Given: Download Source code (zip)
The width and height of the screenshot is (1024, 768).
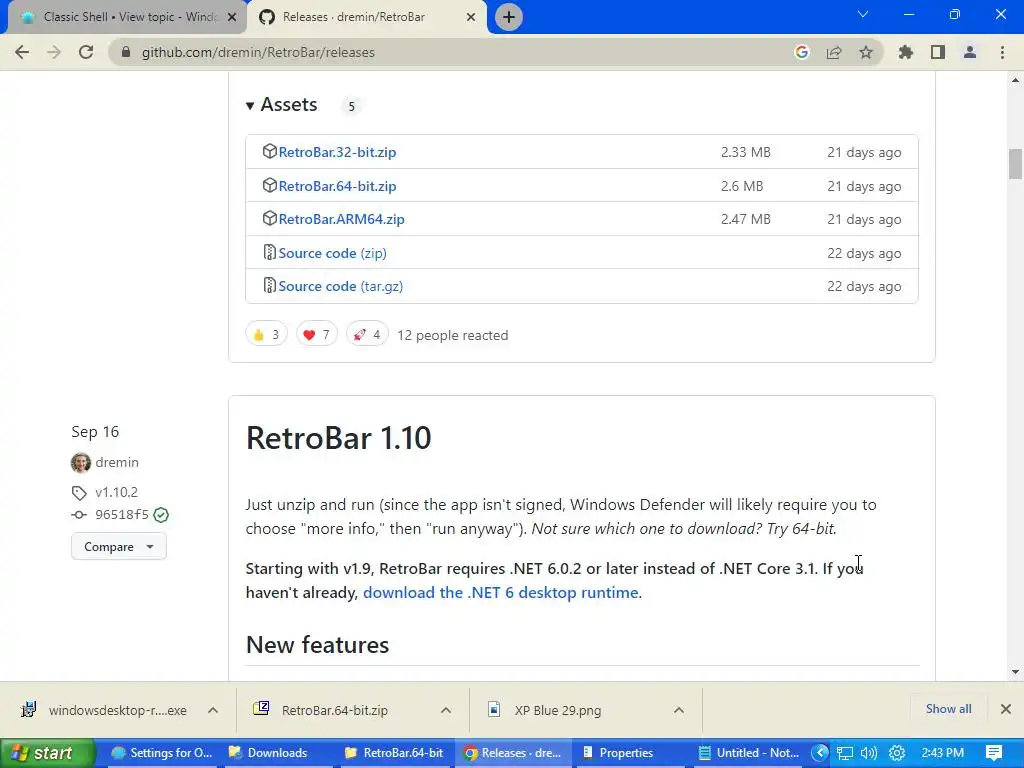Looking at the screenshot, I should [x=332, y=253].
